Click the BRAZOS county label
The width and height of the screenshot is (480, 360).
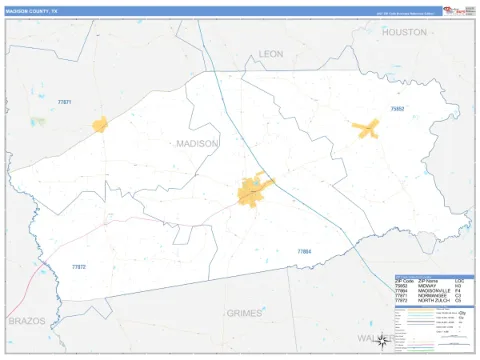coord(27,321)
